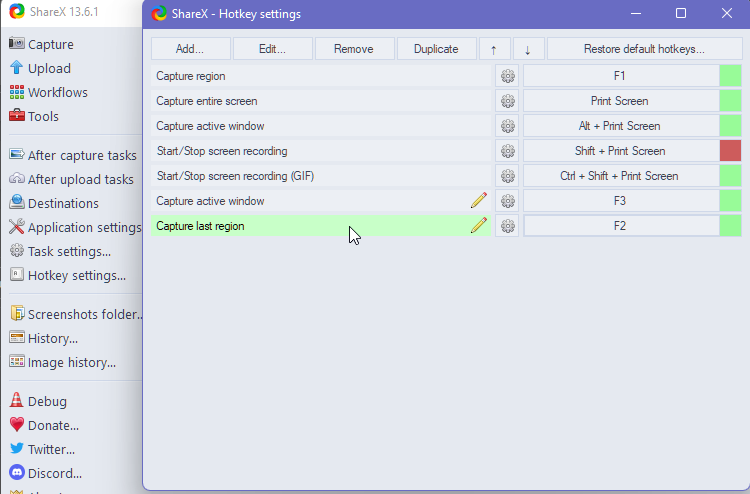Click the After capture tasks icon
Image resolution: width=750 pixels, height=494 pixels.
(17, 154)
